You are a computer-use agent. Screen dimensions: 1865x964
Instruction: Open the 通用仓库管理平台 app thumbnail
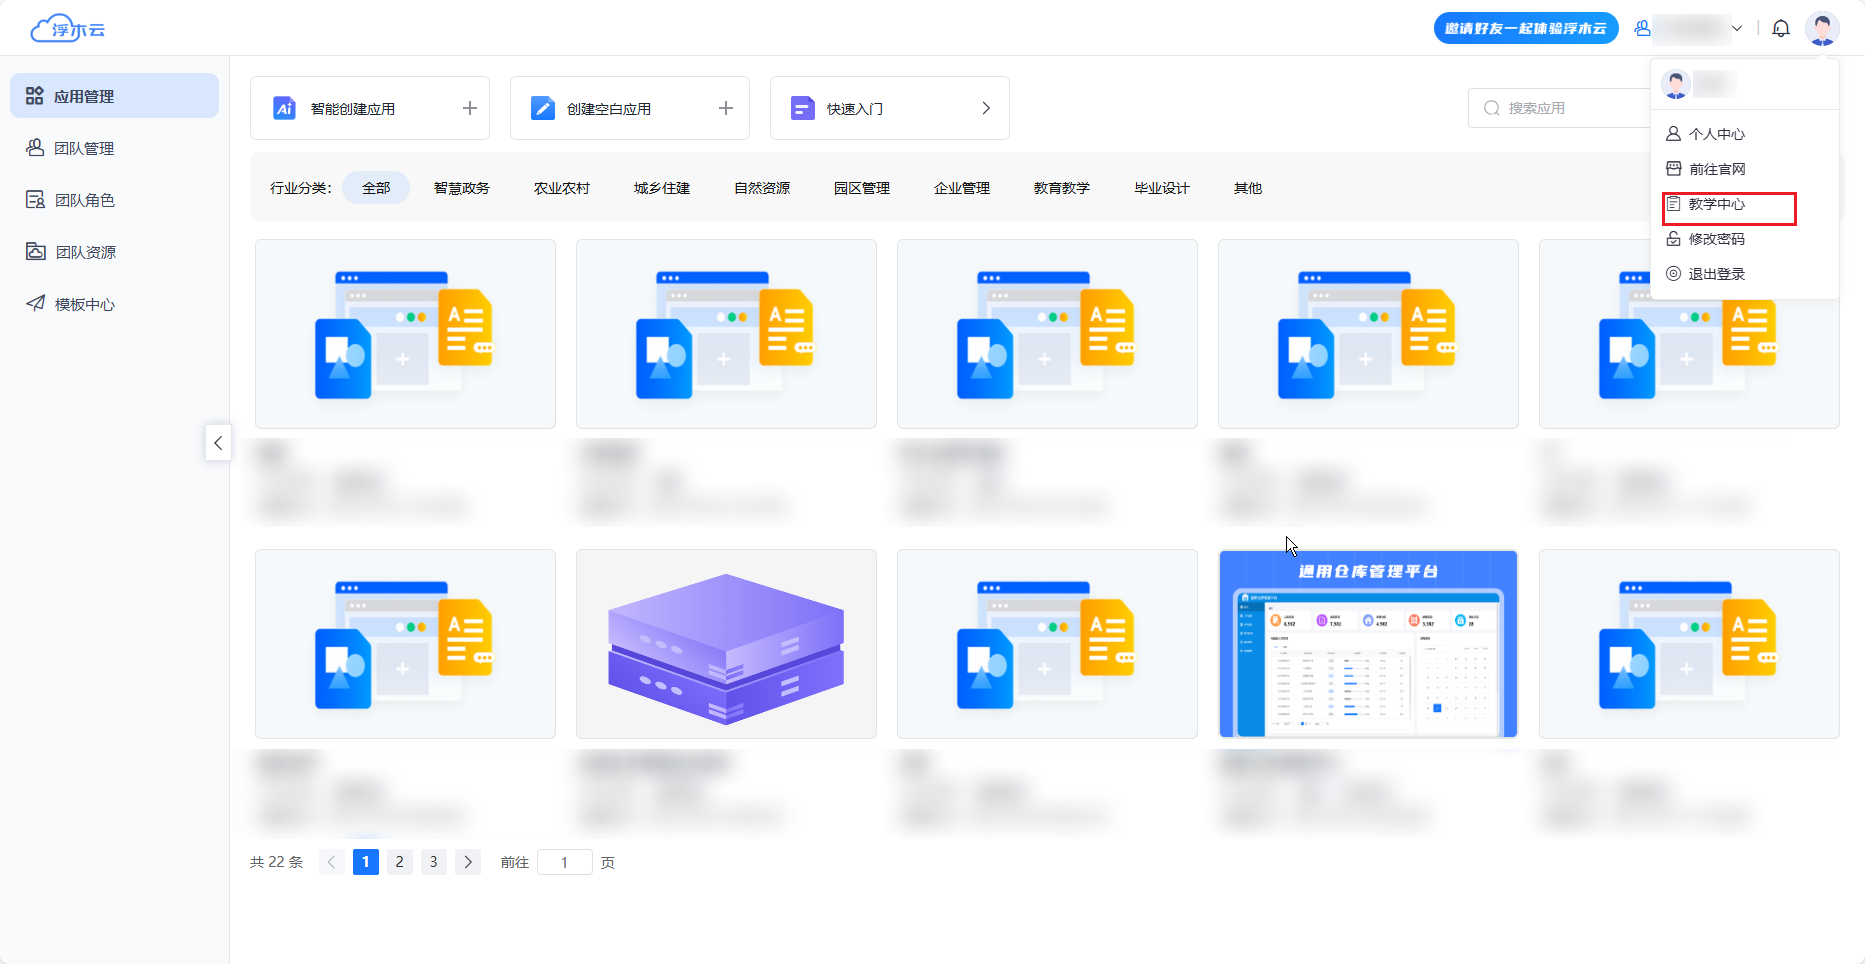(x=1368, y=644)
